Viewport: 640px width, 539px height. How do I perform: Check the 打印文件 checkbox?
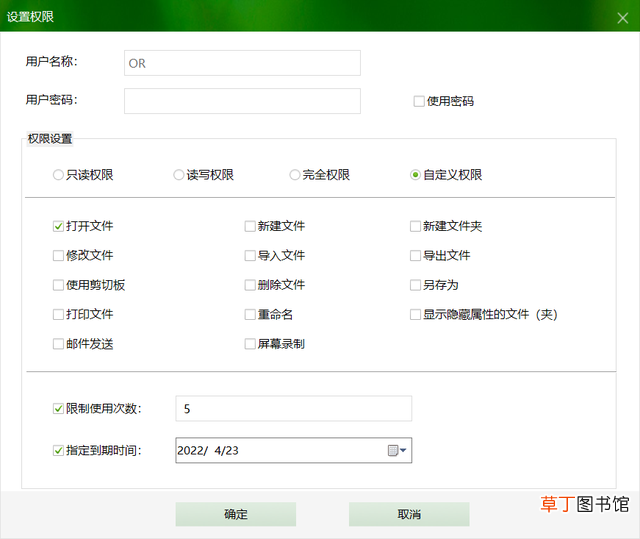click(x=58, y=314)
